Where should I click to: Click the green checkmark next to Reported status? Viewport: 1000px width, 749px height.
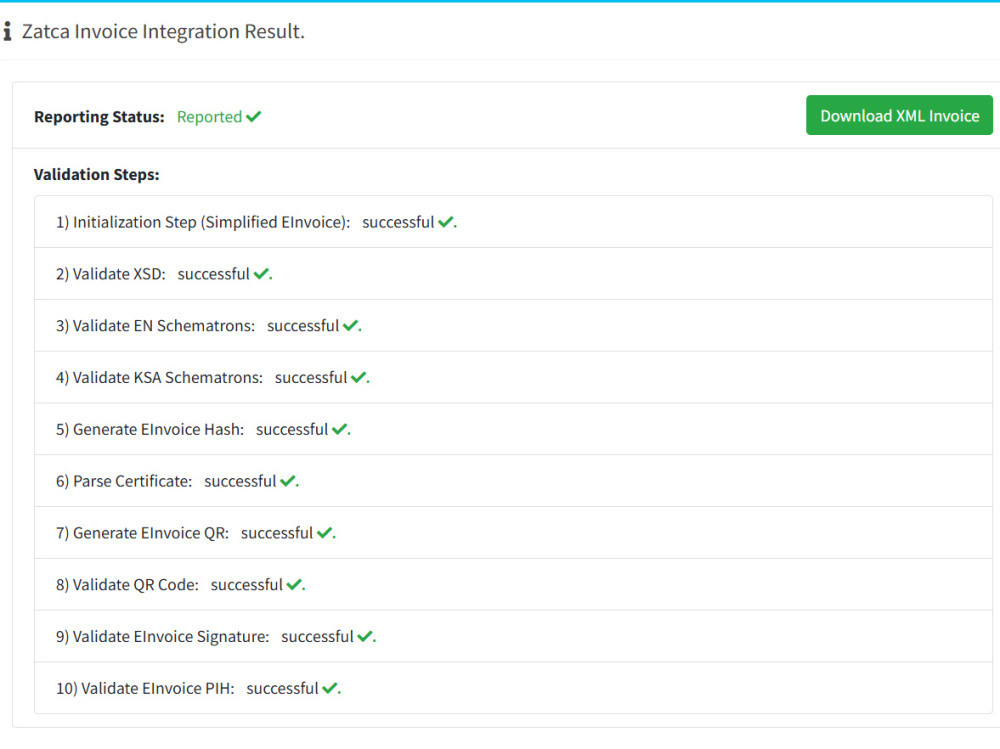[x=252, y=116]
